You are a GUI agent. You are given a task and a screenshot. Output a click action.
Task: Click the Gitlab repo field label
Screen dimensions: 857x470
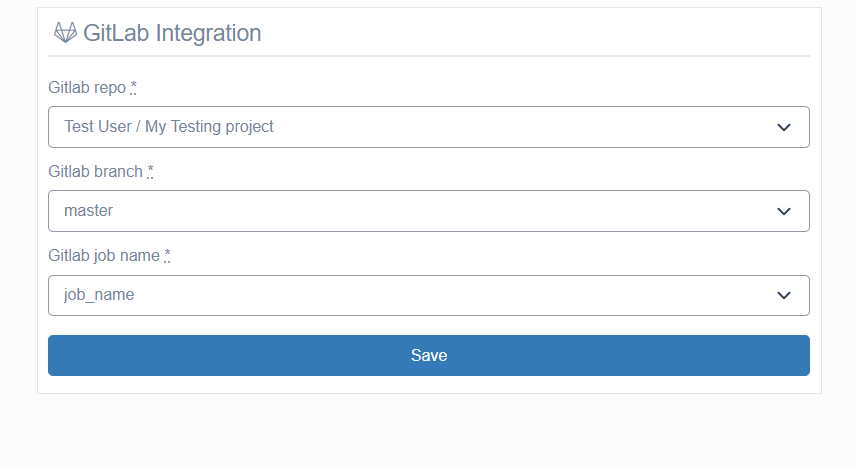pyautogui.click(x=87, y=87)
